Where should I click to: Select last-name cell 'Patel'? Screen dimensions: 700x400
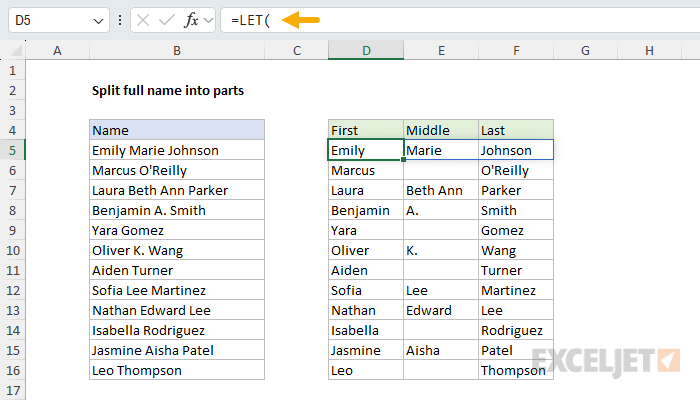[516, 350]
